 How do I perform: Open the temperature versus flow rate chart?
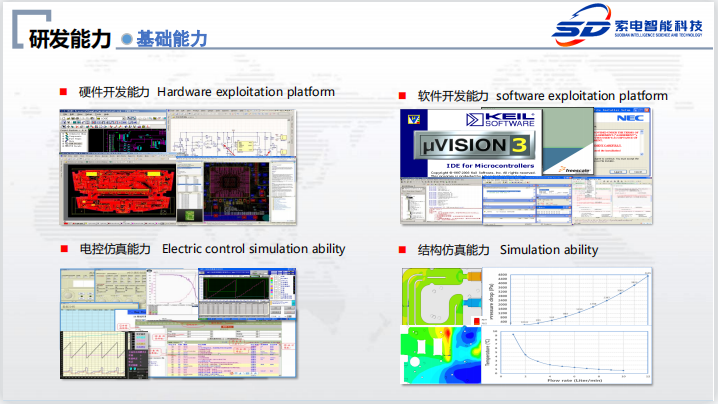coord(567,355)
